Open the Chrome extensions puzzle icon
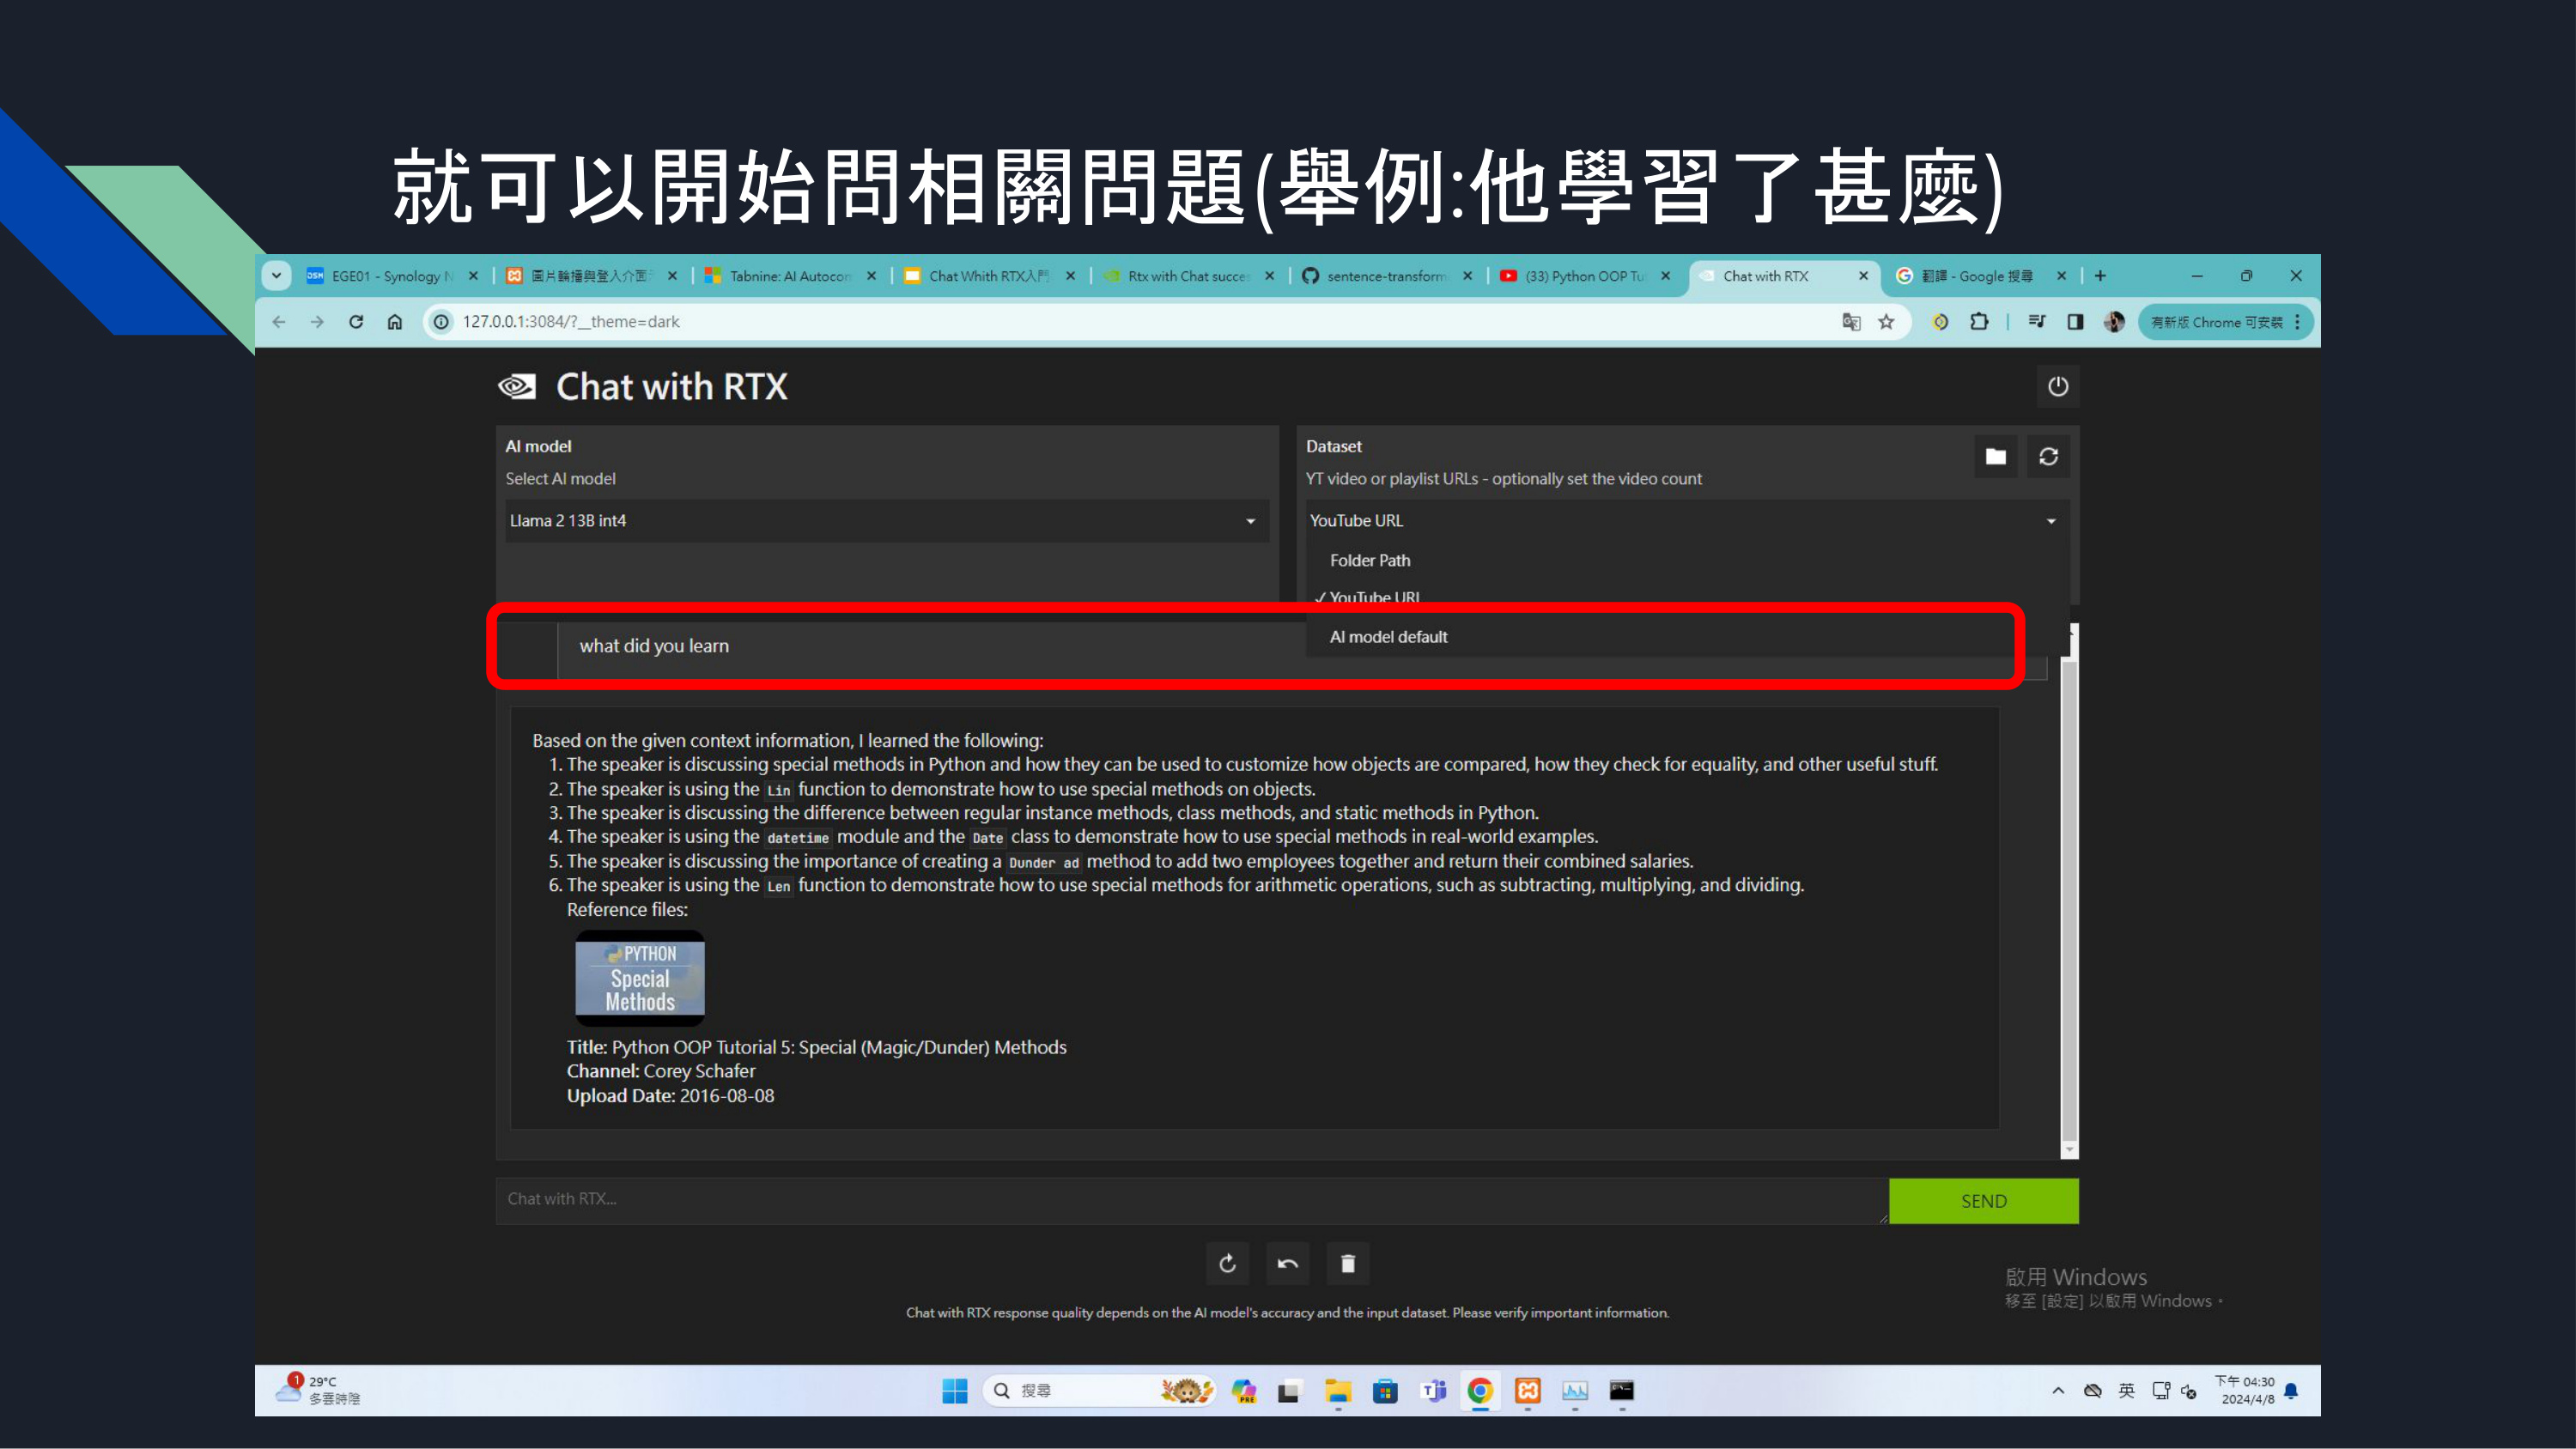 pos(1979,322)
